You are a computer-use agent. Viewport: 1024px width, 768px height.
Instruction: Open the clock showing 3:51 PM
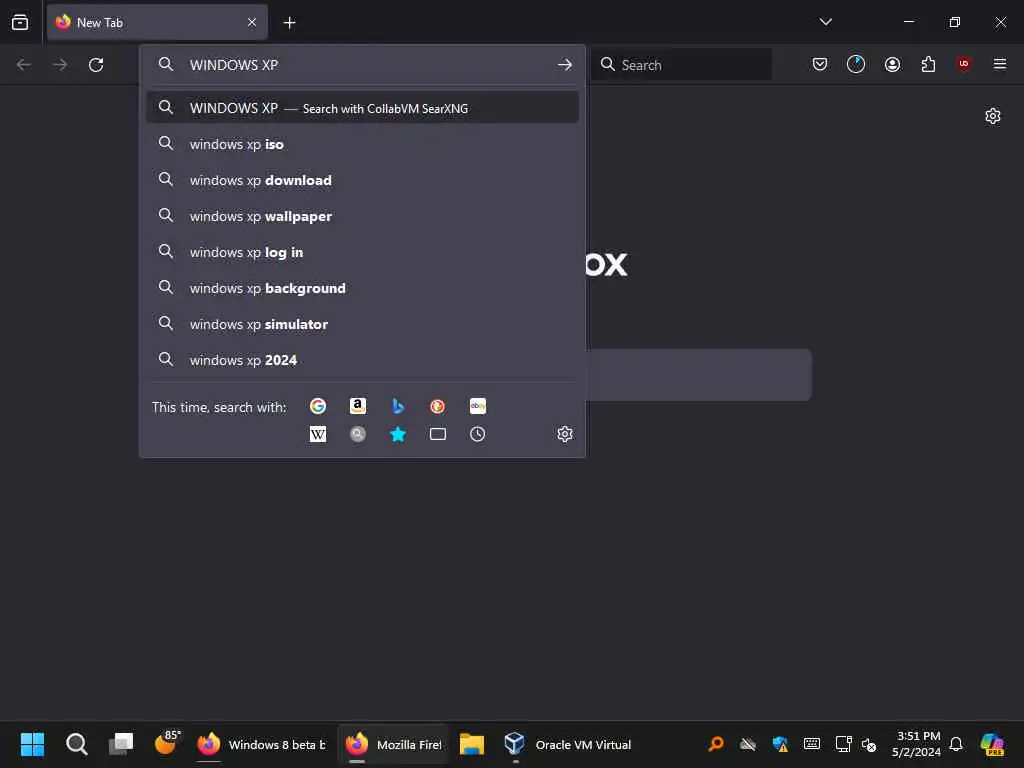click(917, 744)
